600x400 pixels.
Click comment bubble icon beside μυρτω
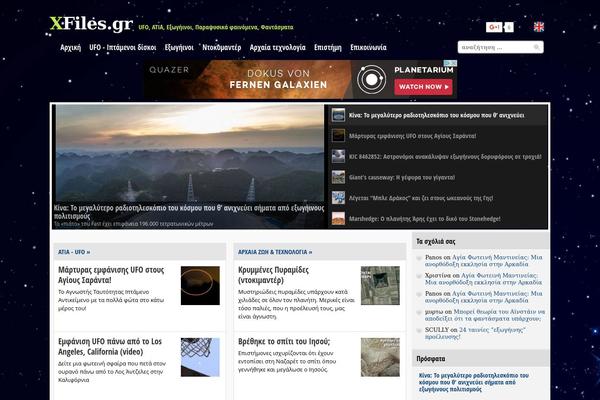(419, 312)
